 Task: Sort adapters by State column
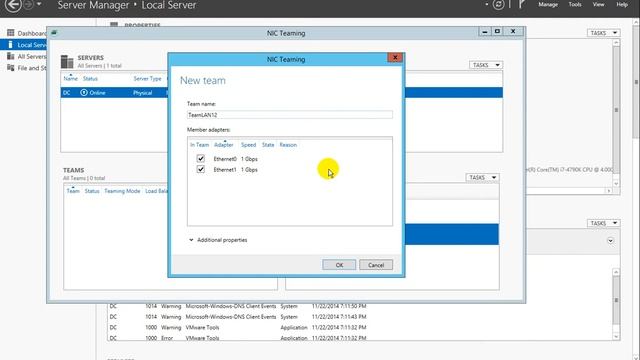268,145
